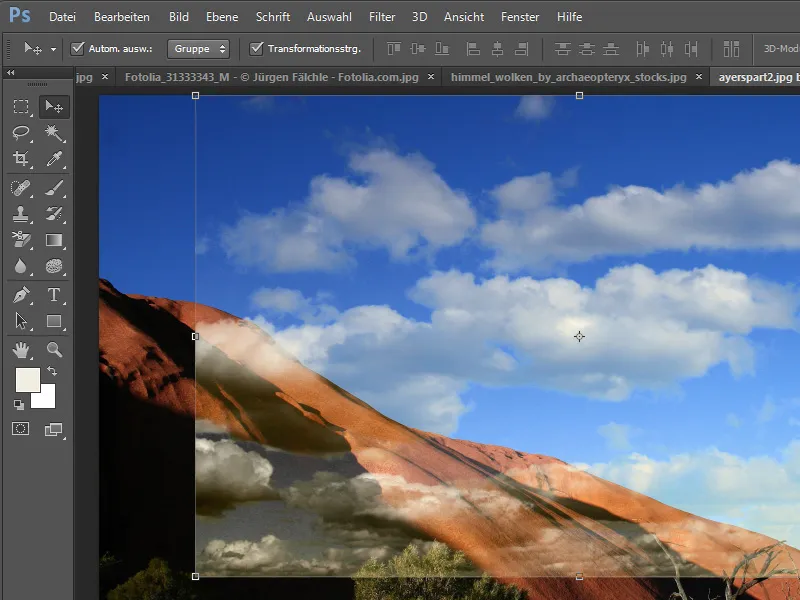Viewport: 800px width, 600px height.
Task: Click the Move tool preset icon in options bar
Action: point(33,48)
